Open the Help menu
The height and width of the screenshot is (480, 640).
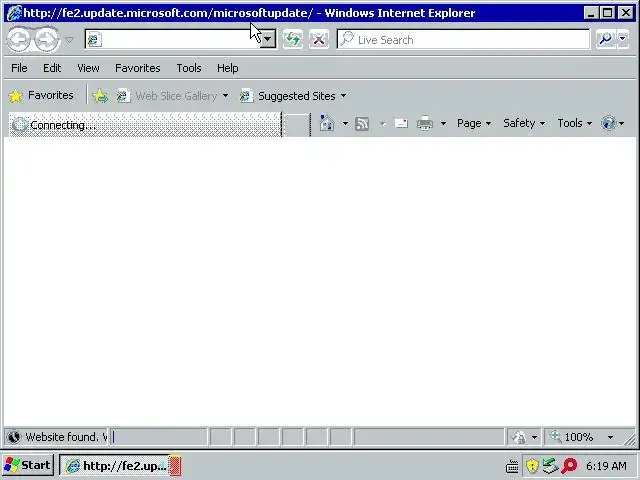227,68
